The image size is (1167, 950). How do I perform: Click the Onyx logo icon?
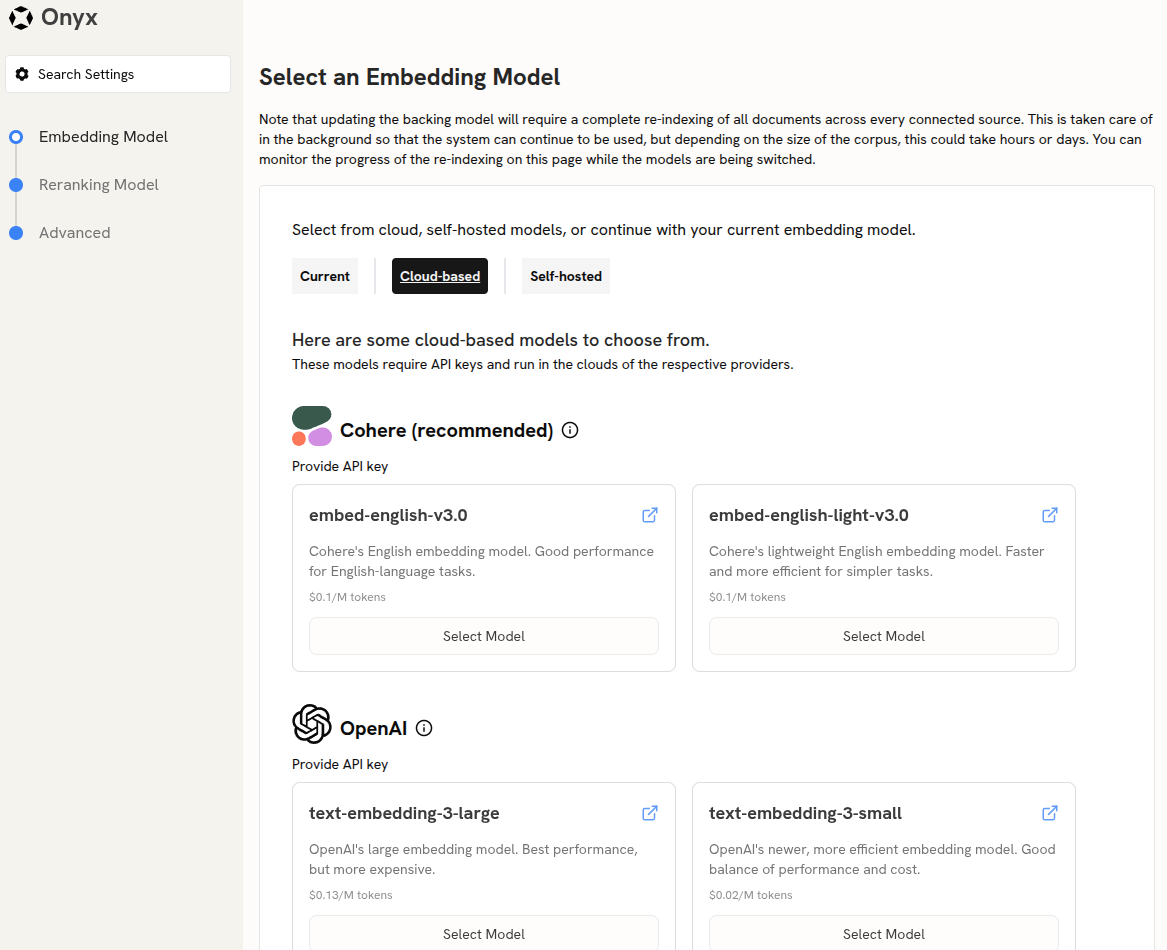tap(21, 17)
